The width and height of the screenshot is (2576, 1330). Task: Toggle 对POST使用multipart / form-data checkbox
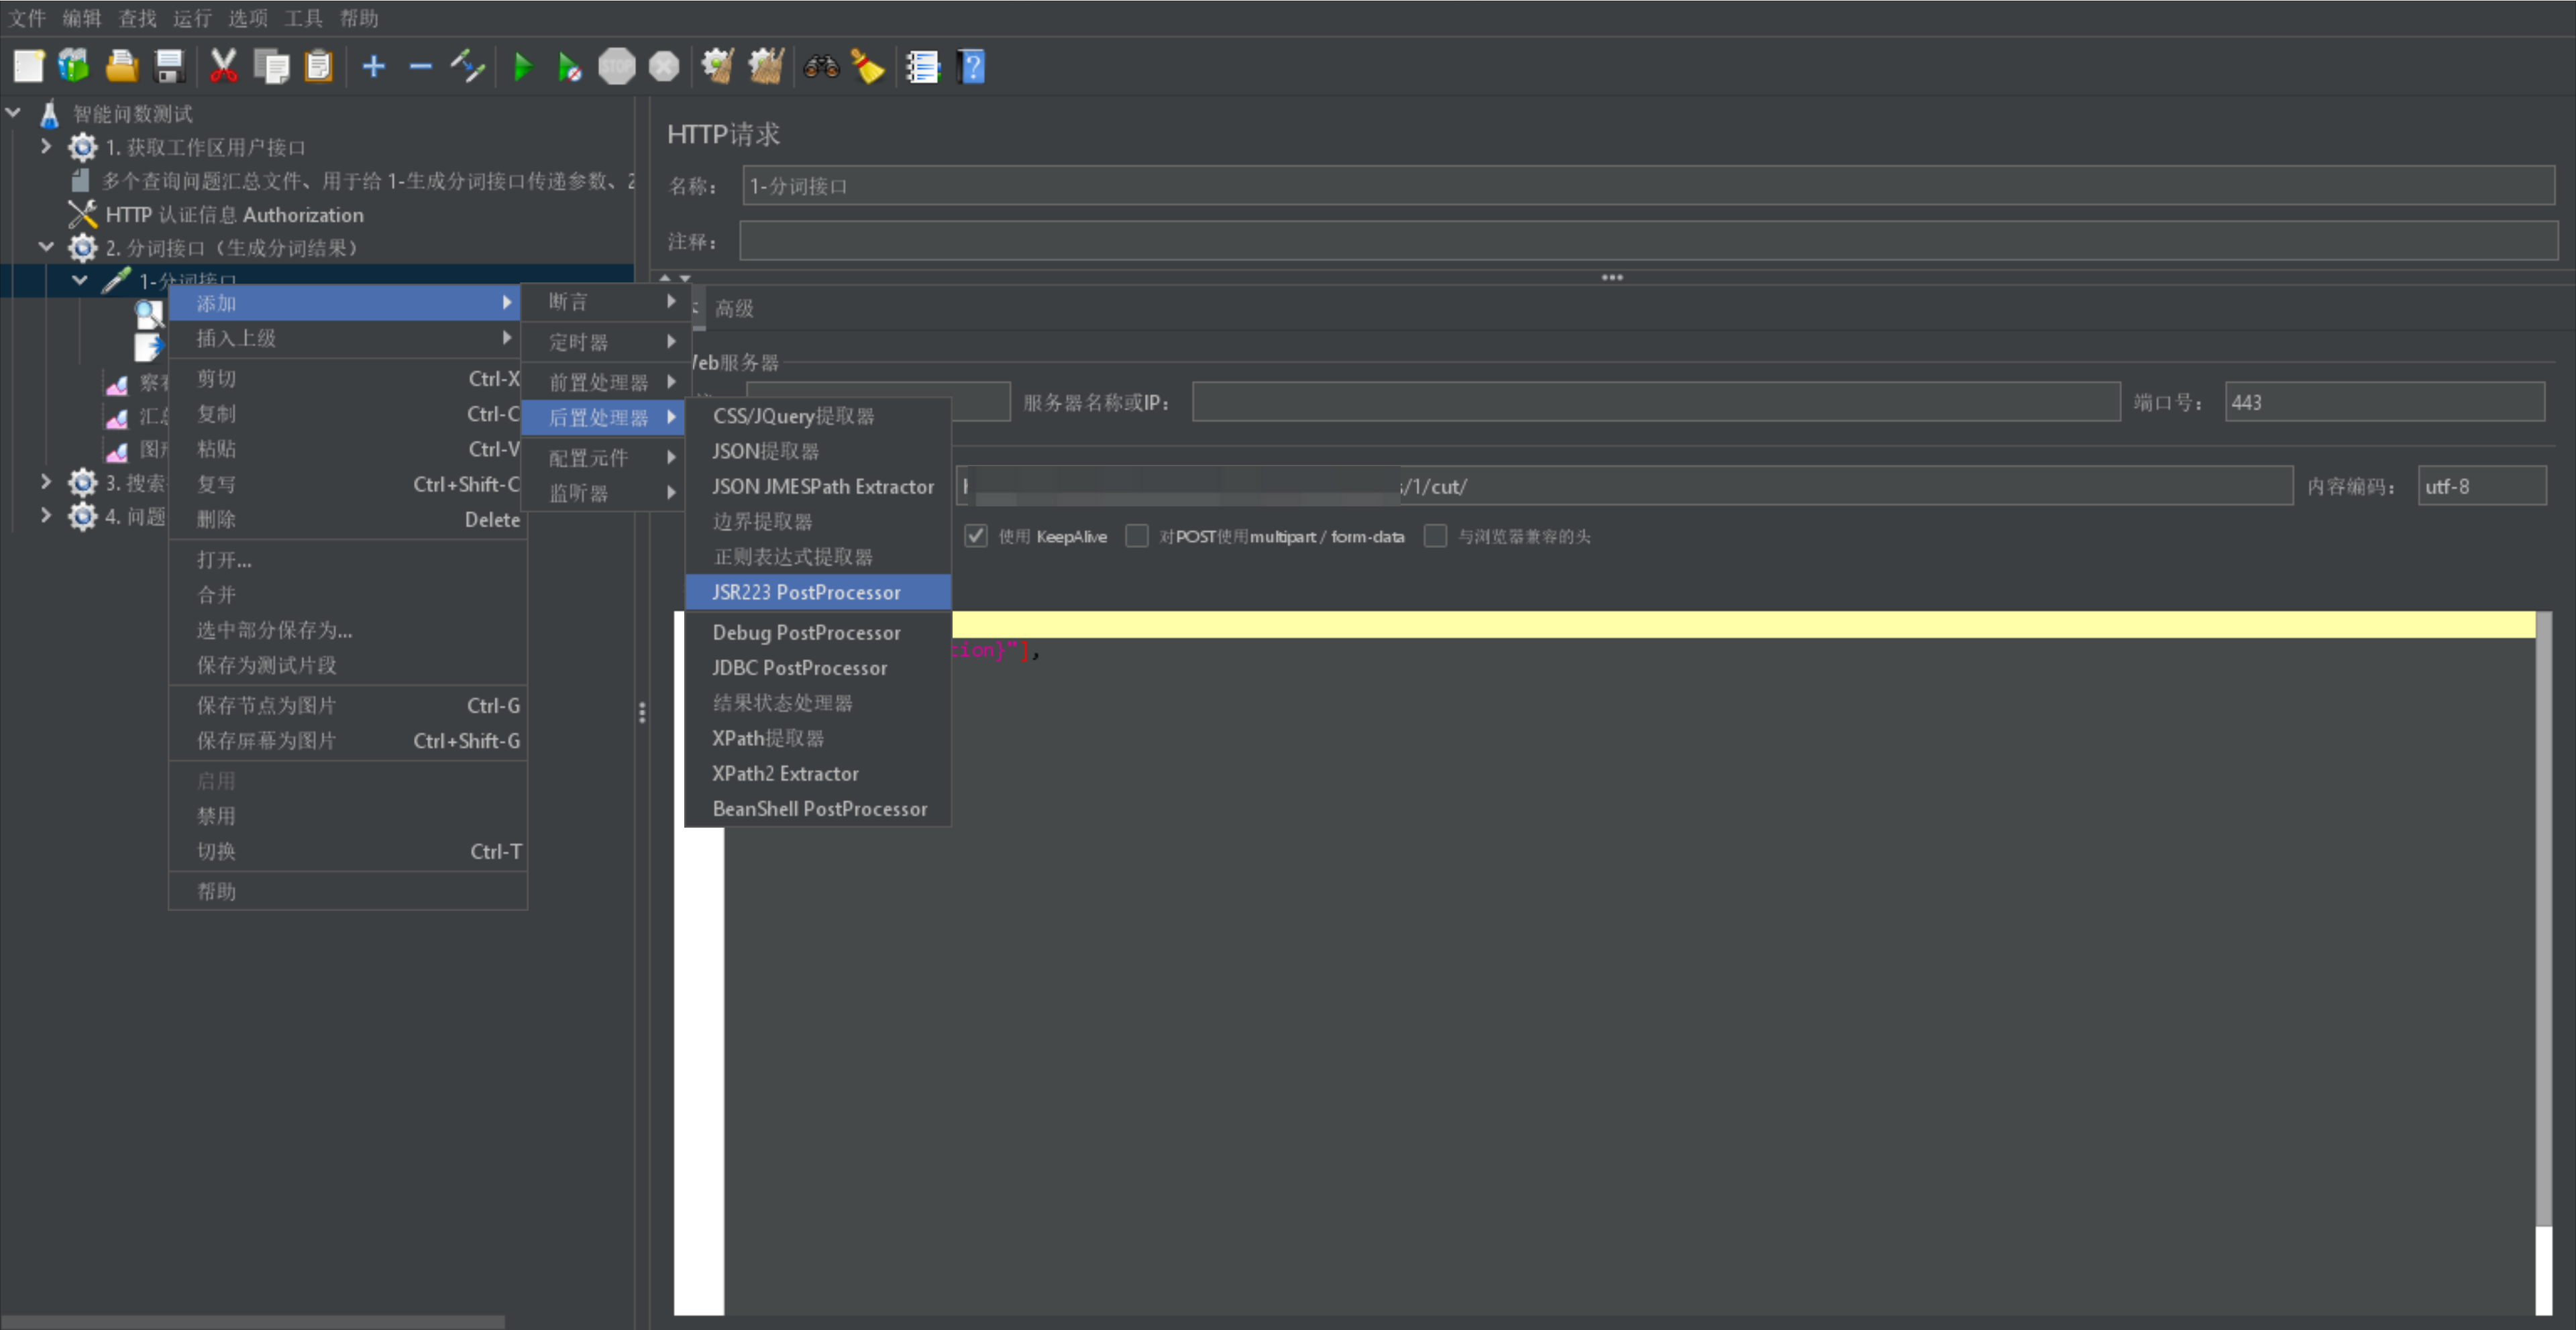coord(1137,536)
